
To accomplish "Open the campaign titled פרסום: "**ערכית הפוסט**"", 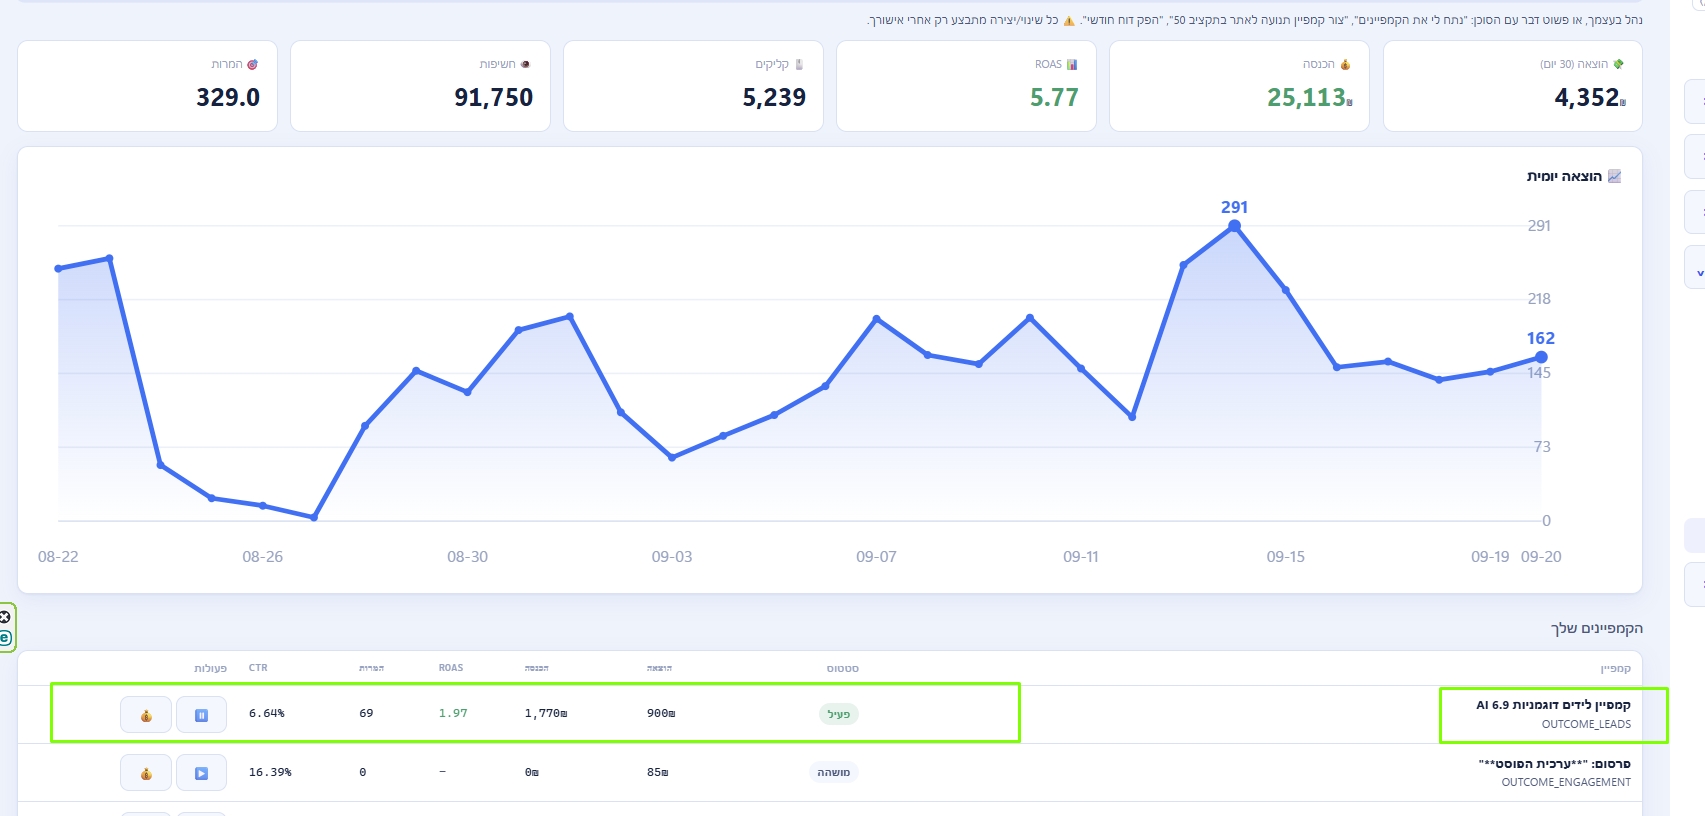I will pyautogui.click(x=1554, y=764).
